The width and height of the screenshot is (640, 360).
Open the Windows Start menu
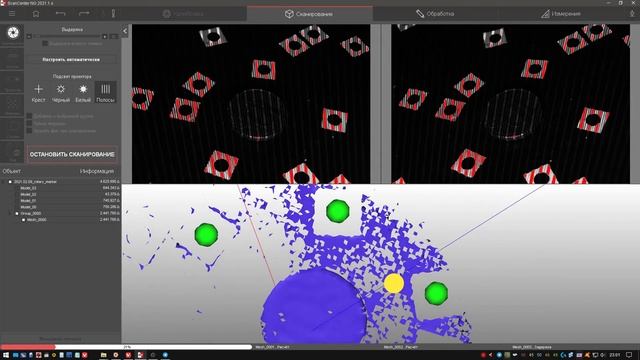pyautogui.click(x=6, y=355)
